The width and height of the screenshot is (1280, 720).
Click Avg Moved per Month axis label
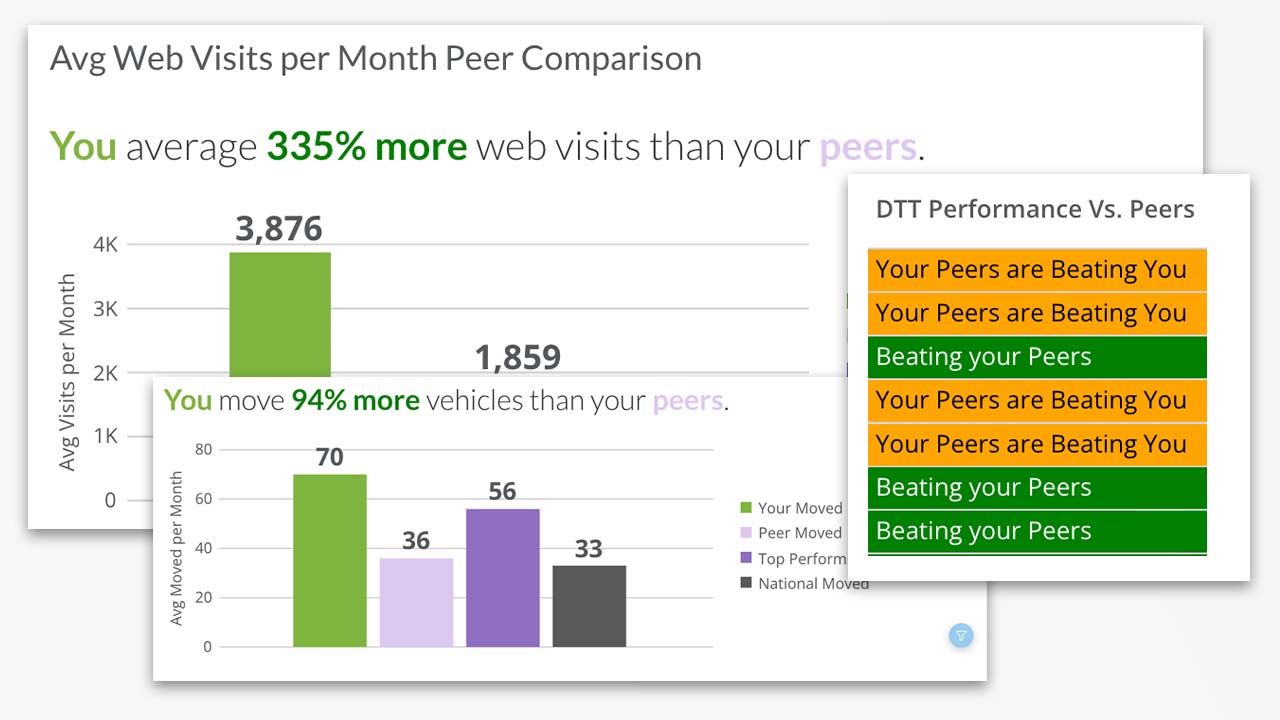(177, 548)
